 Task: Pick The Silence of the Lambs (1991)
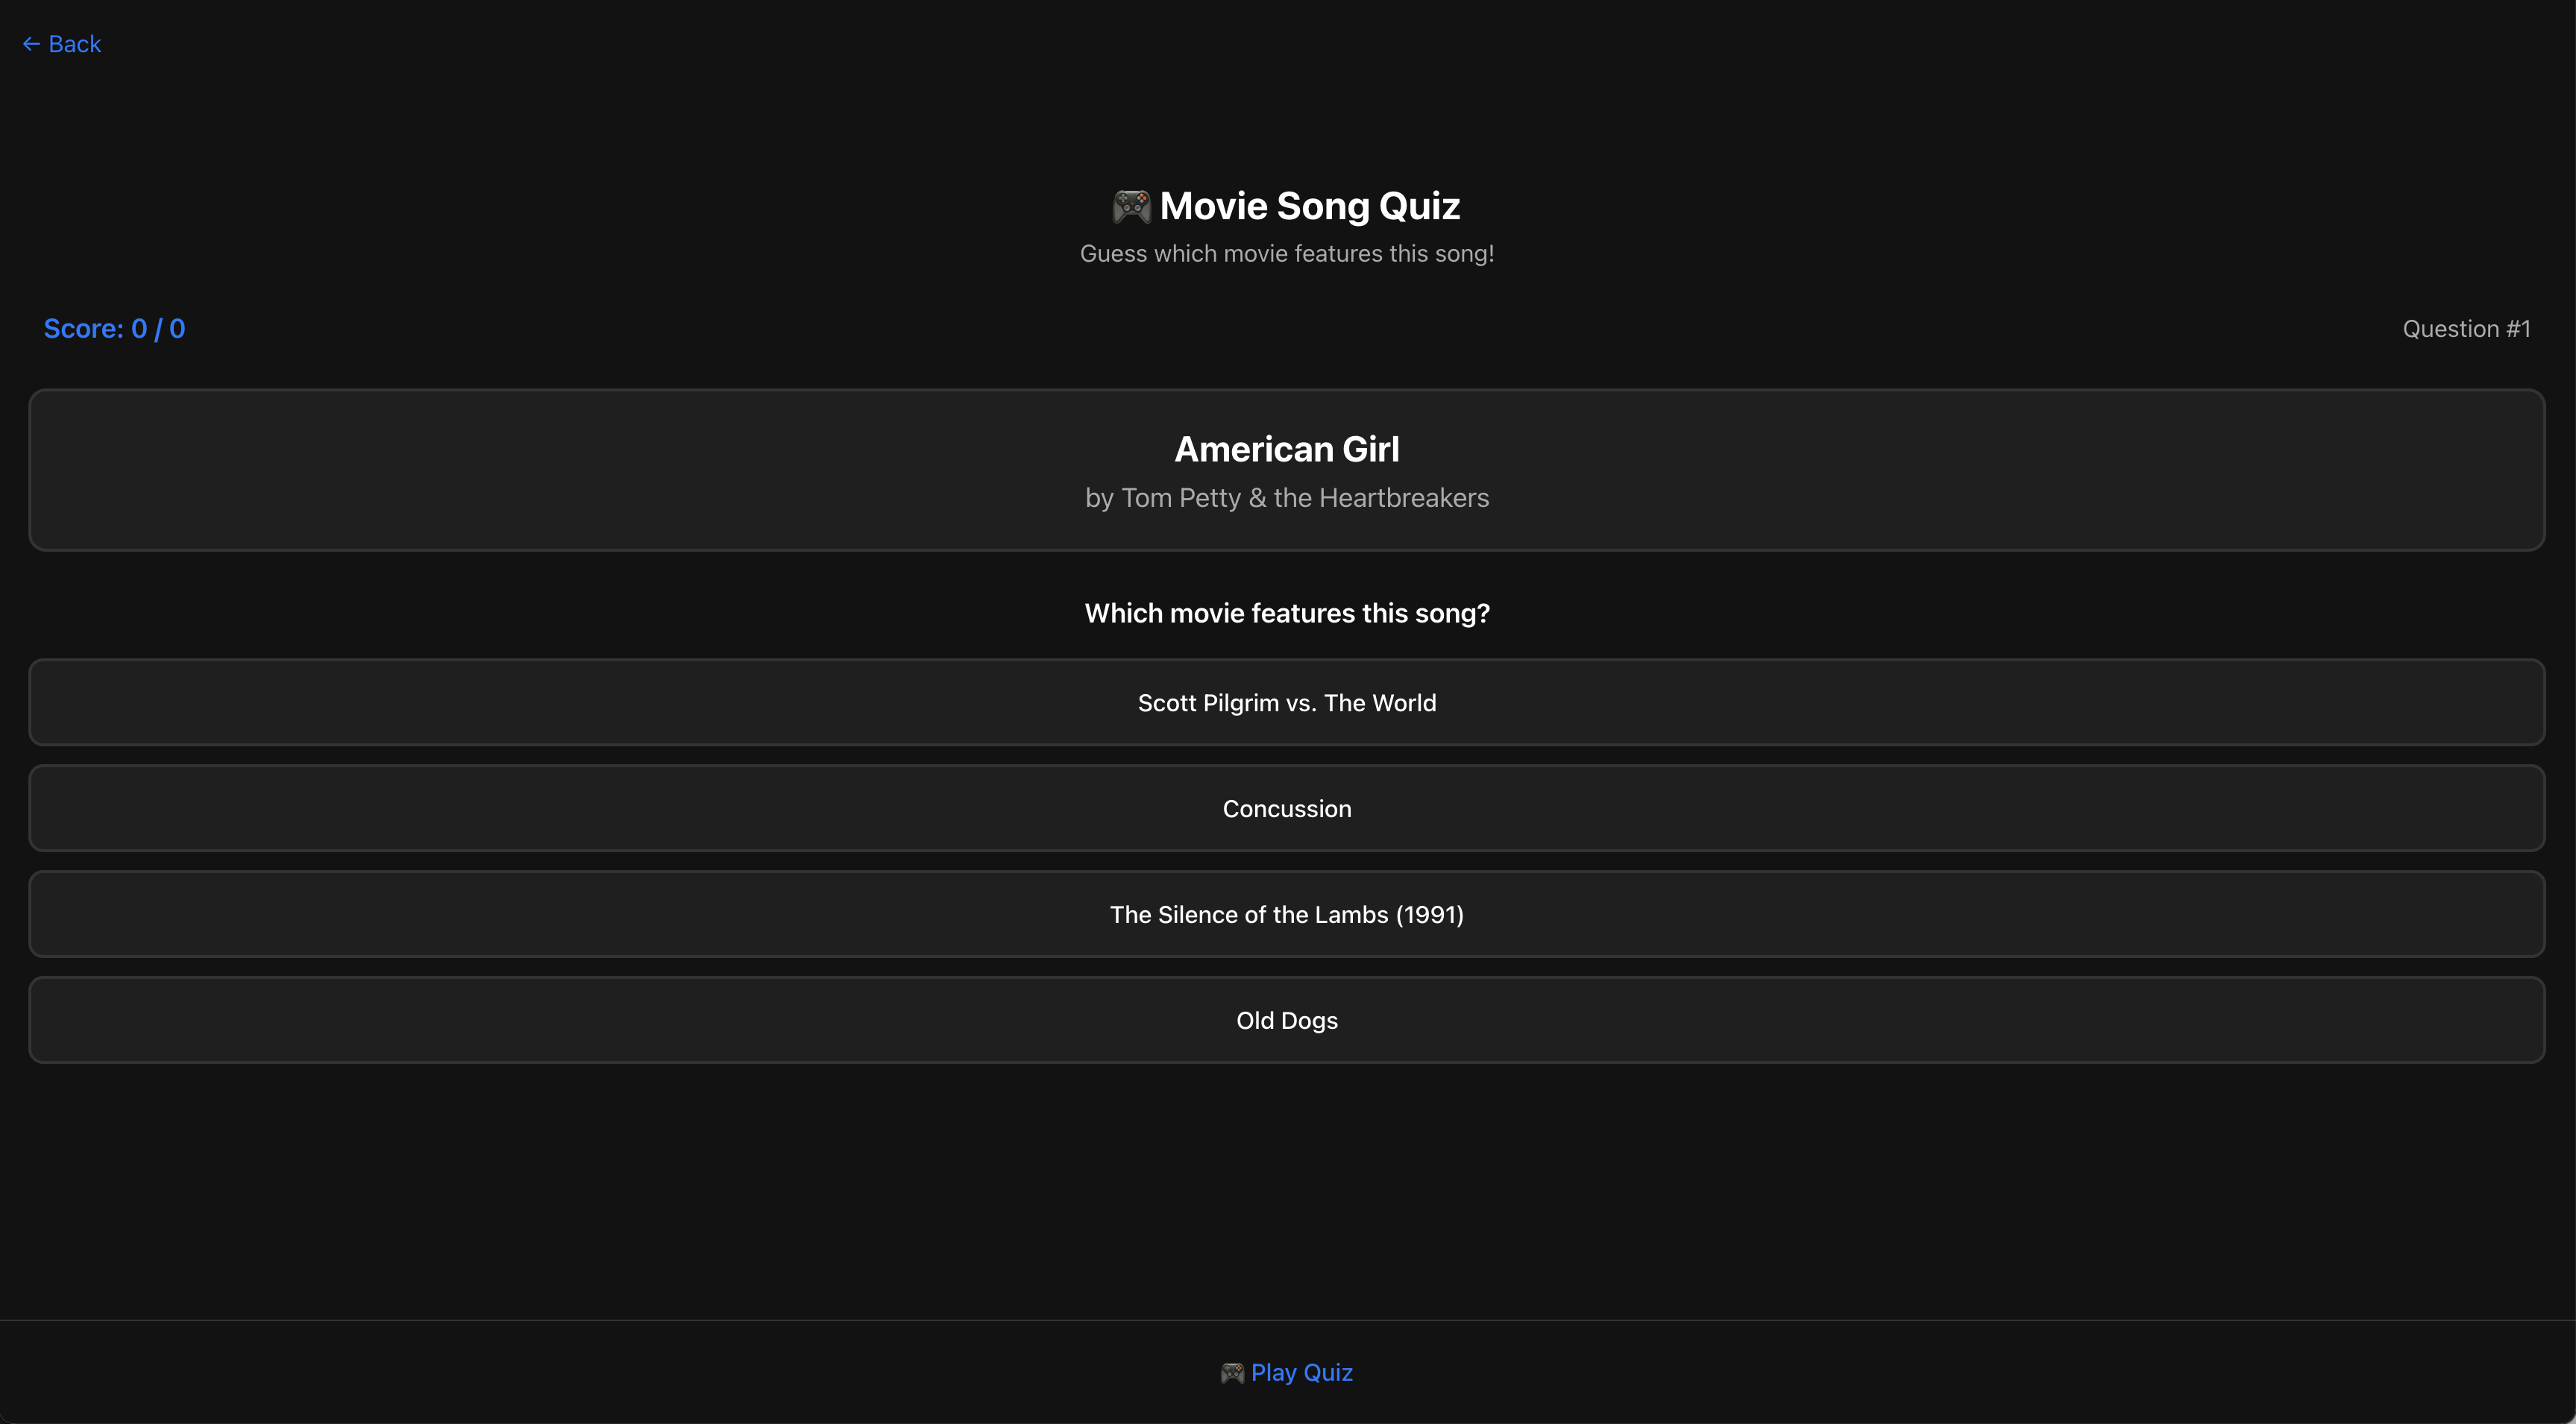point(1287,914)
